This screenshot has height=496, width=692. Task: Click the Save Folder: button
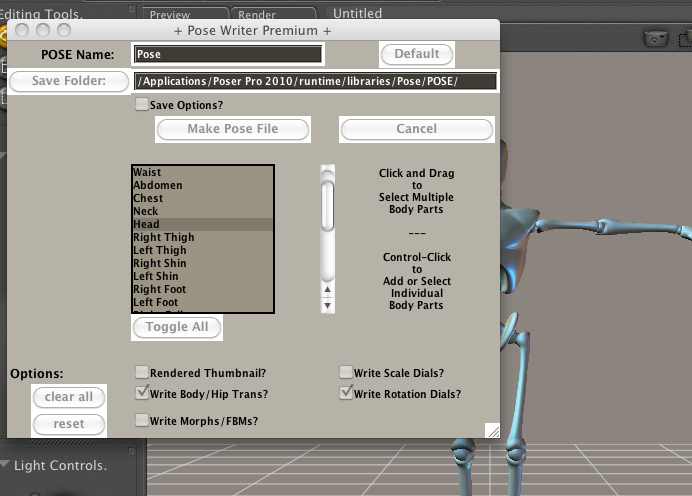[x=69, y=81]
